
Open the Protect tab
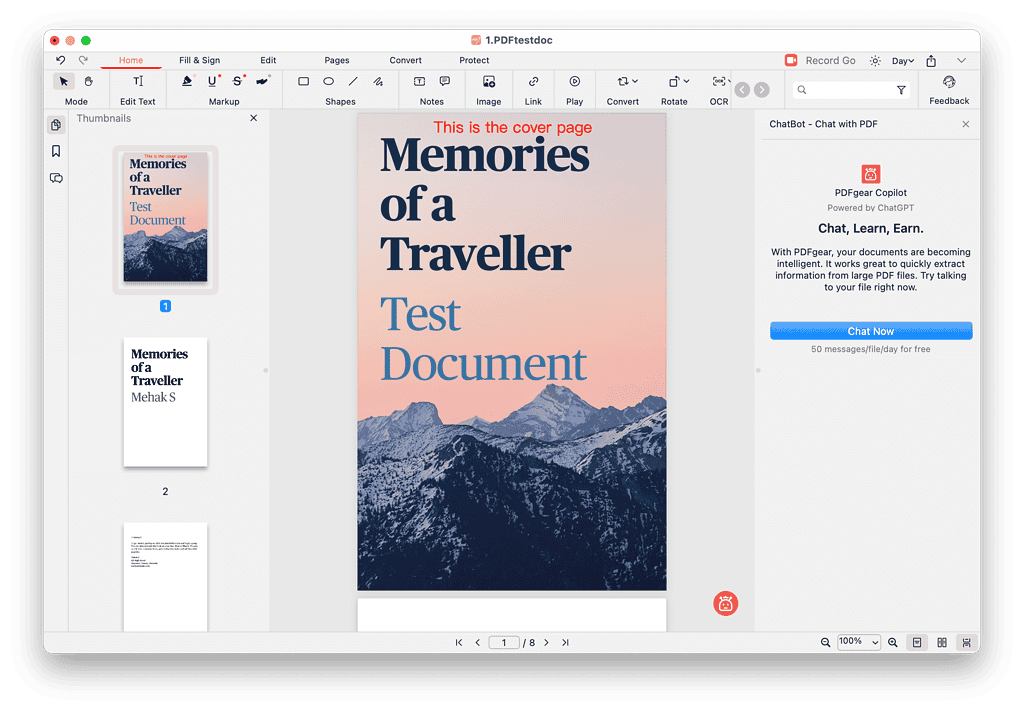(474, 60)
